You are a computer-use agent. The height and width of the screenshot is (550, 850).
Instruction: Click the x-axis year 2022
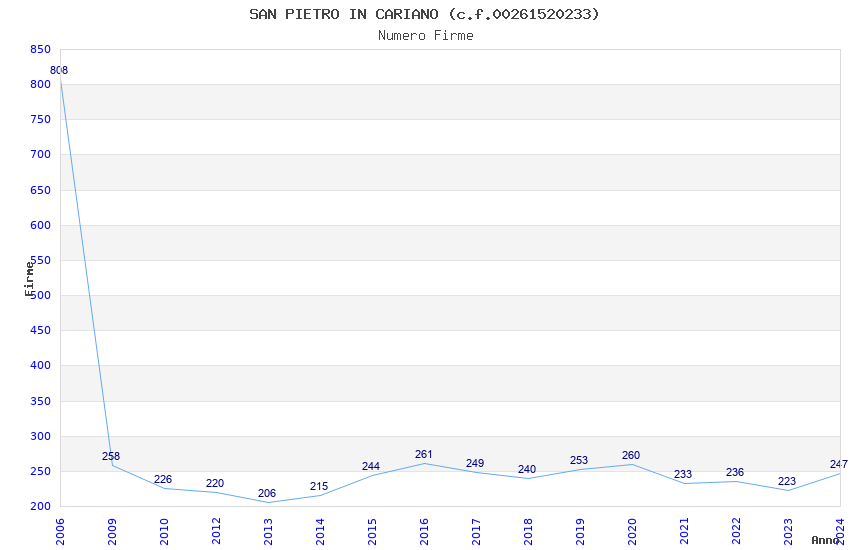click(x=736, y=532)
